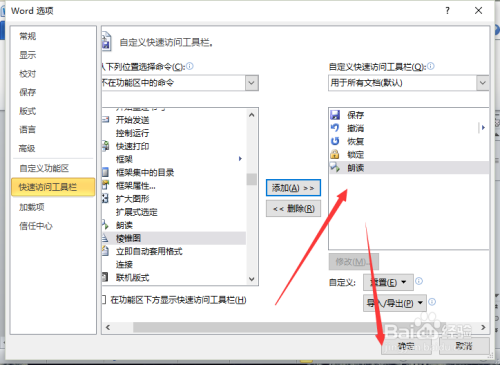Click the 立即自动套用格式 icon

coord(106,251)
